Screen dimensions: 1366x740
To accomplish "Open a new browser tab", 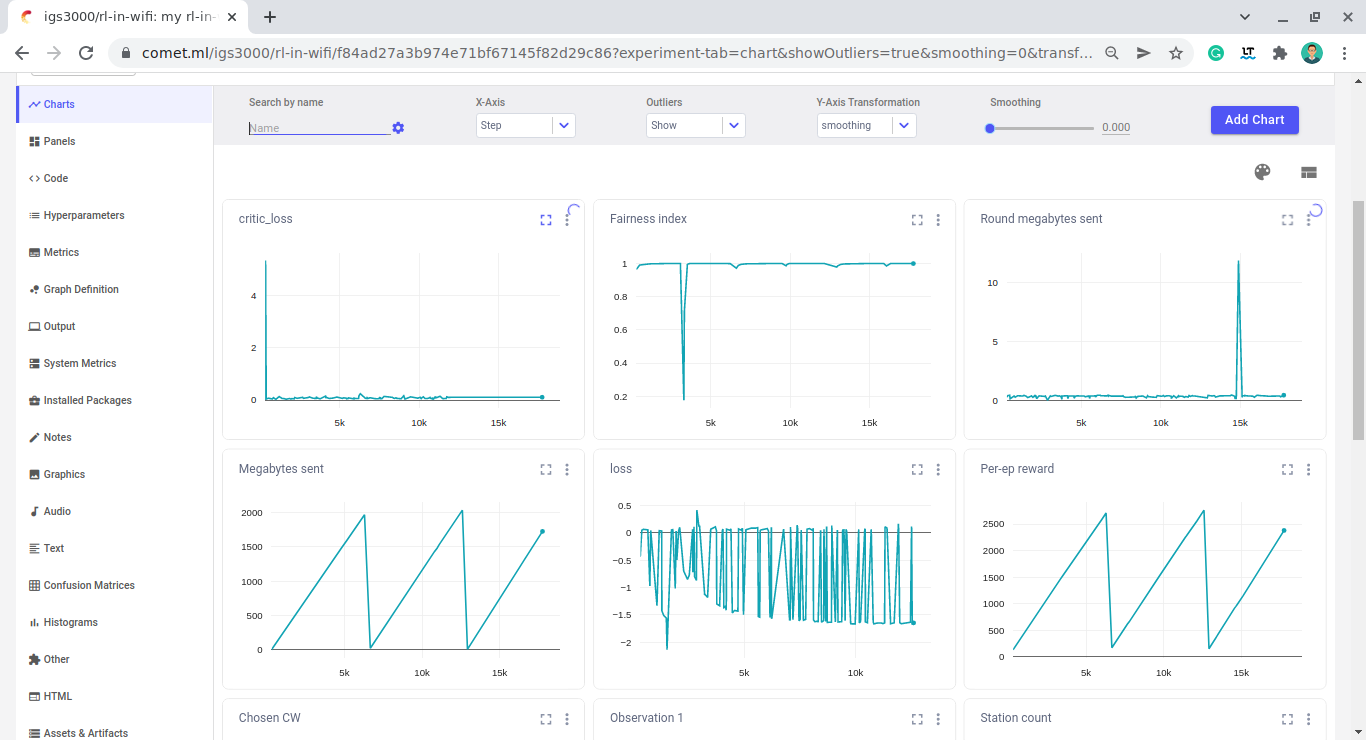I will 270,17.
